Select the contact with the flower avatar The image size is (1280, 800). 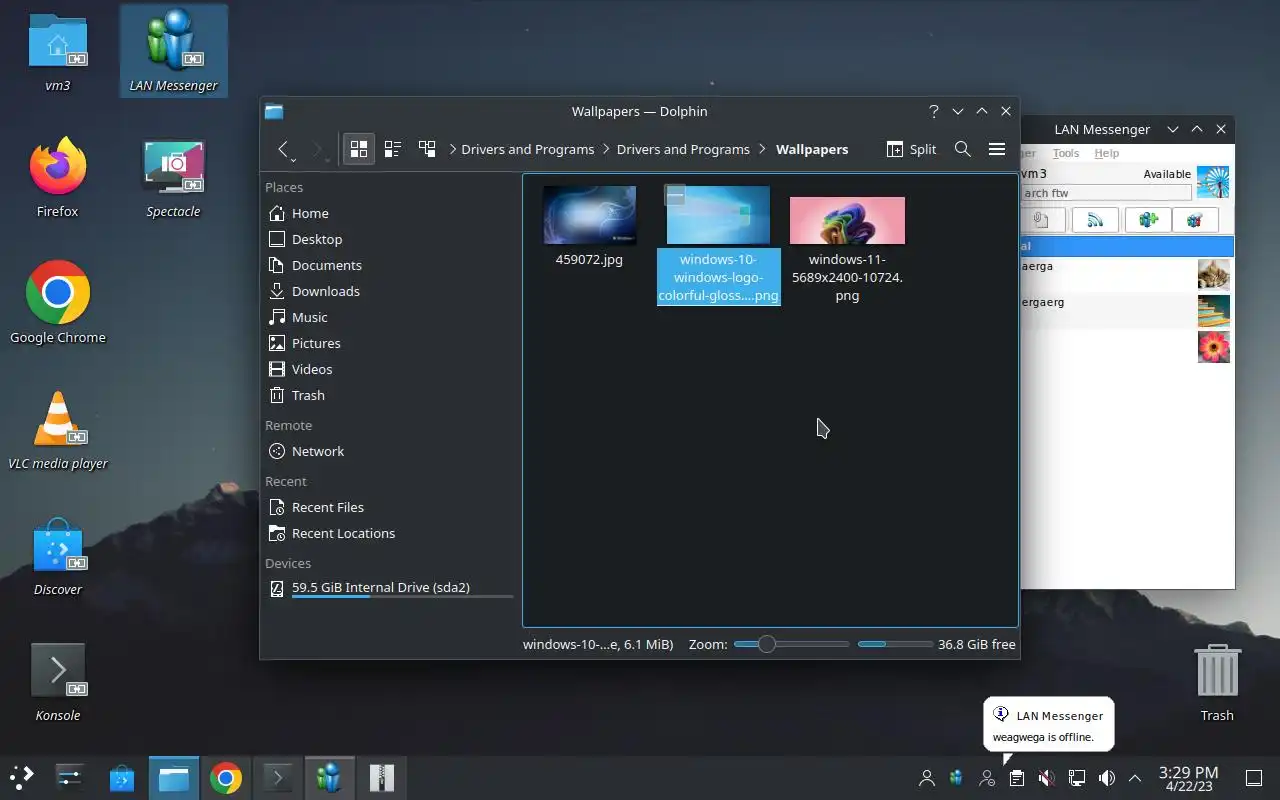tap(1127, 347)
